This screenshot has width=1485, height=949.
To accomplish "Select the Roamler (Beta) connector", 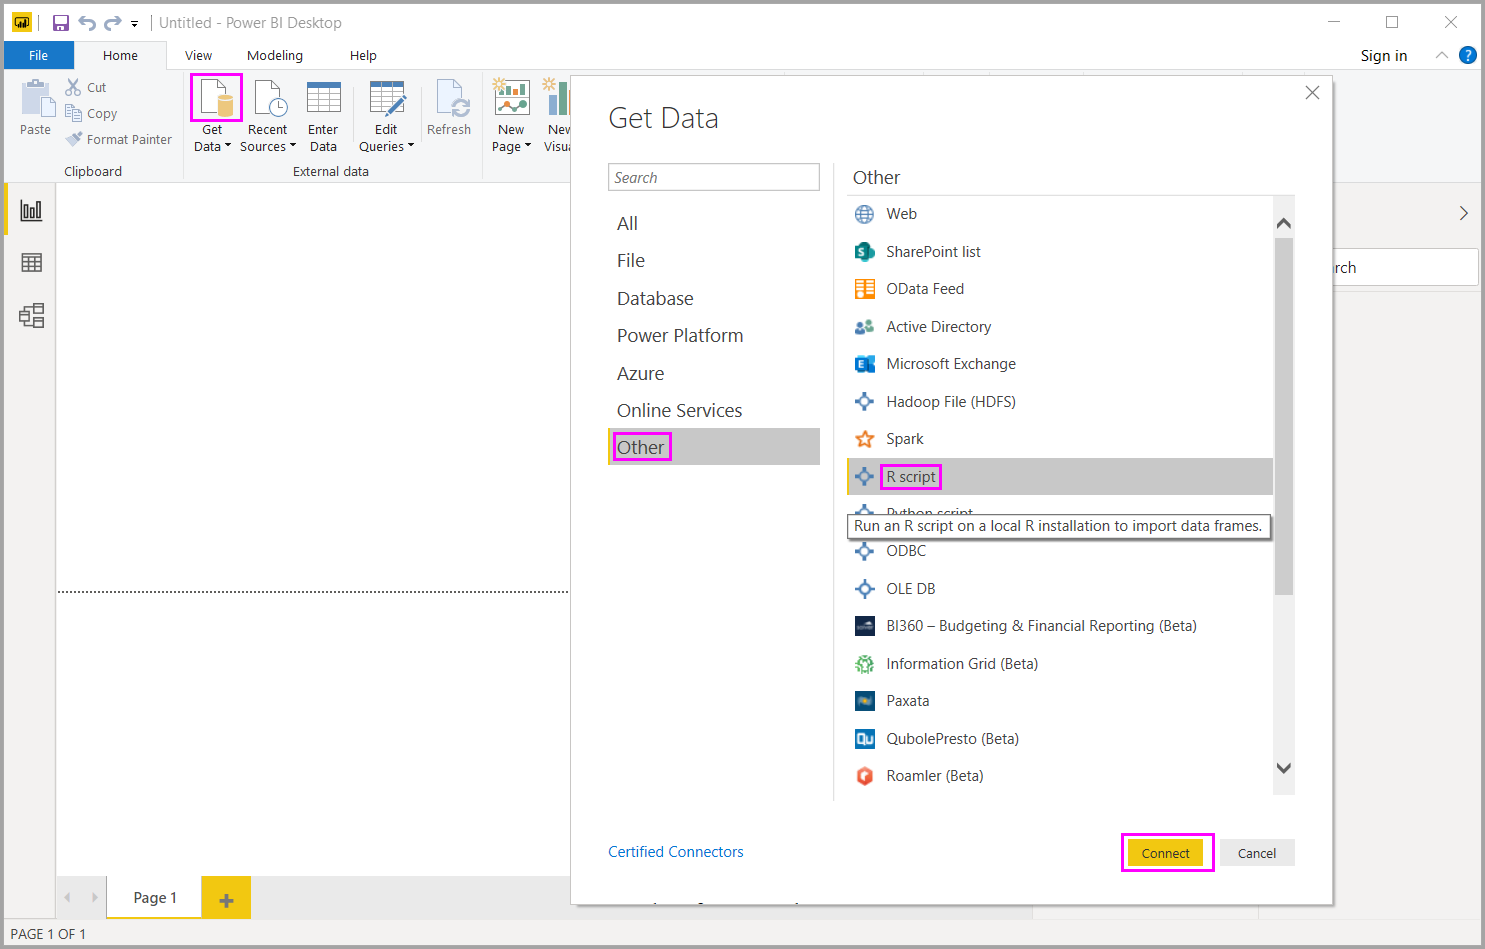I will click(x=1060, y=776).
